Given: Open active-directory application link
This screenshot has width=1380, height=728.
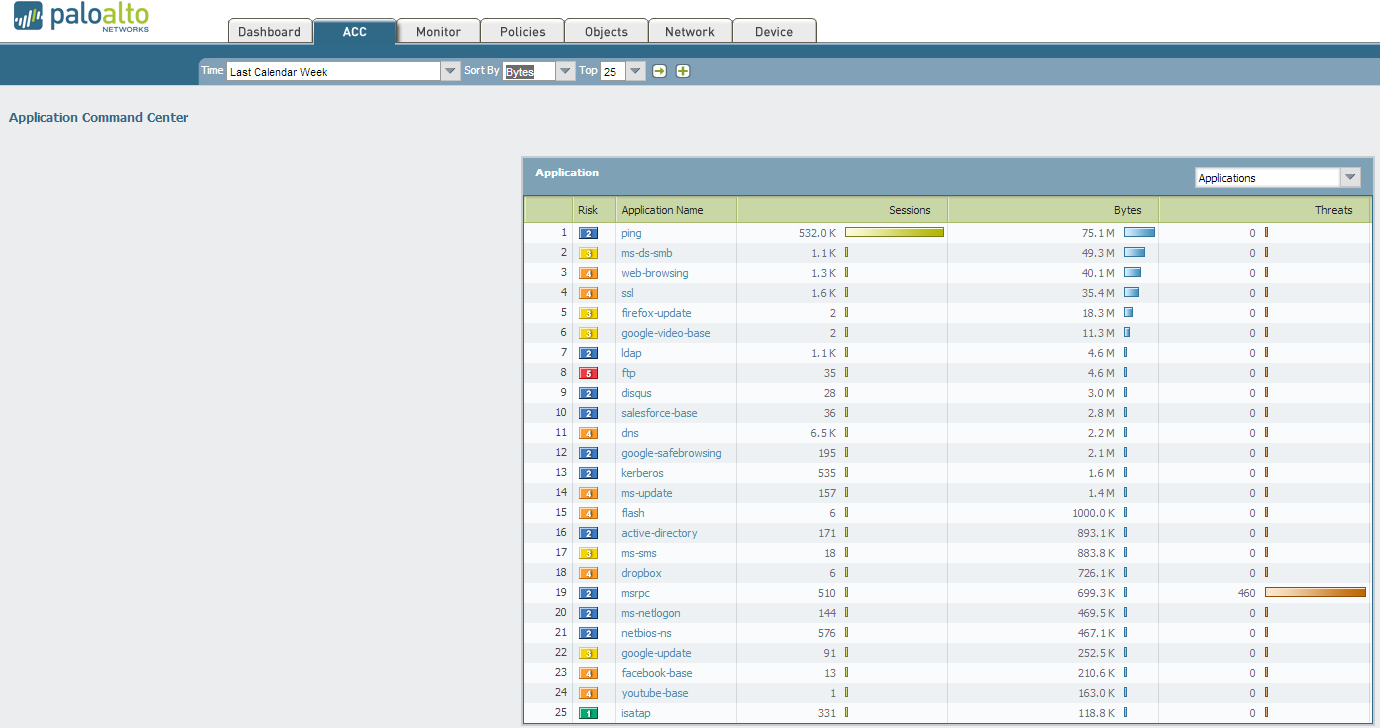Looking at the screenshot, I should tap(659, 533).
